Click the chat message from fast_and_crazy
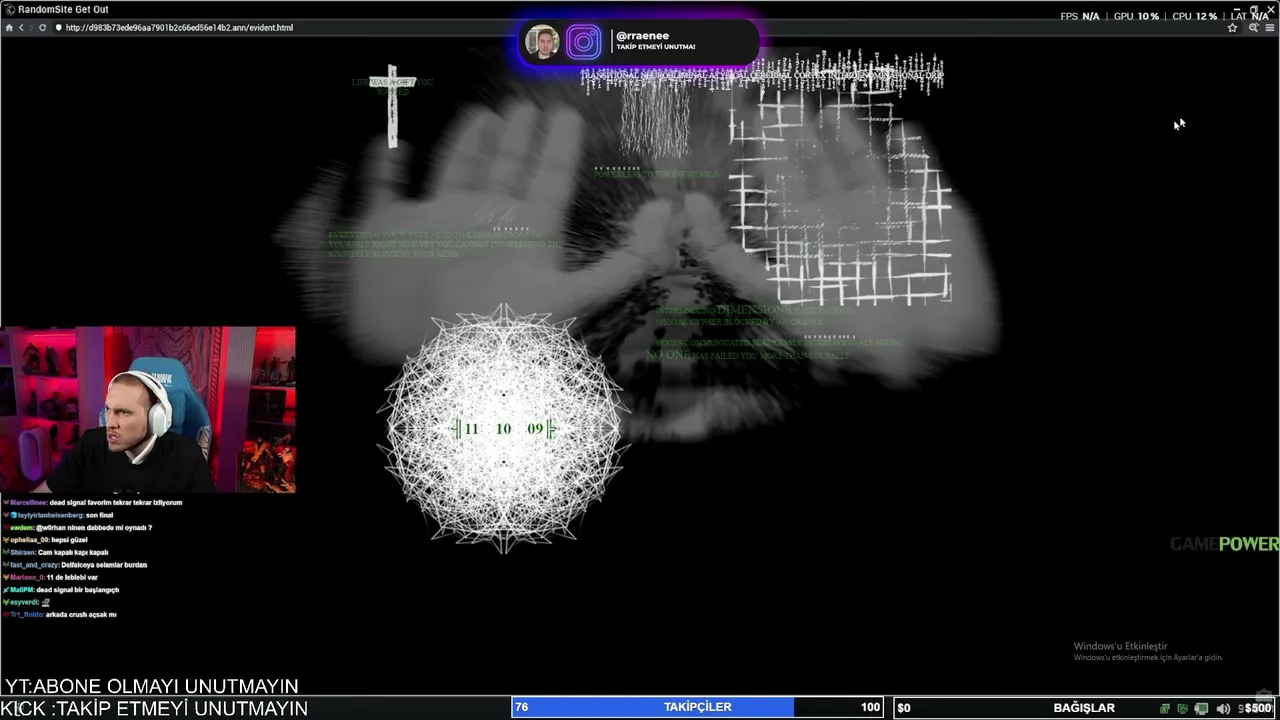This screenshot has width=1280, height=720. [x=75, y=565]
